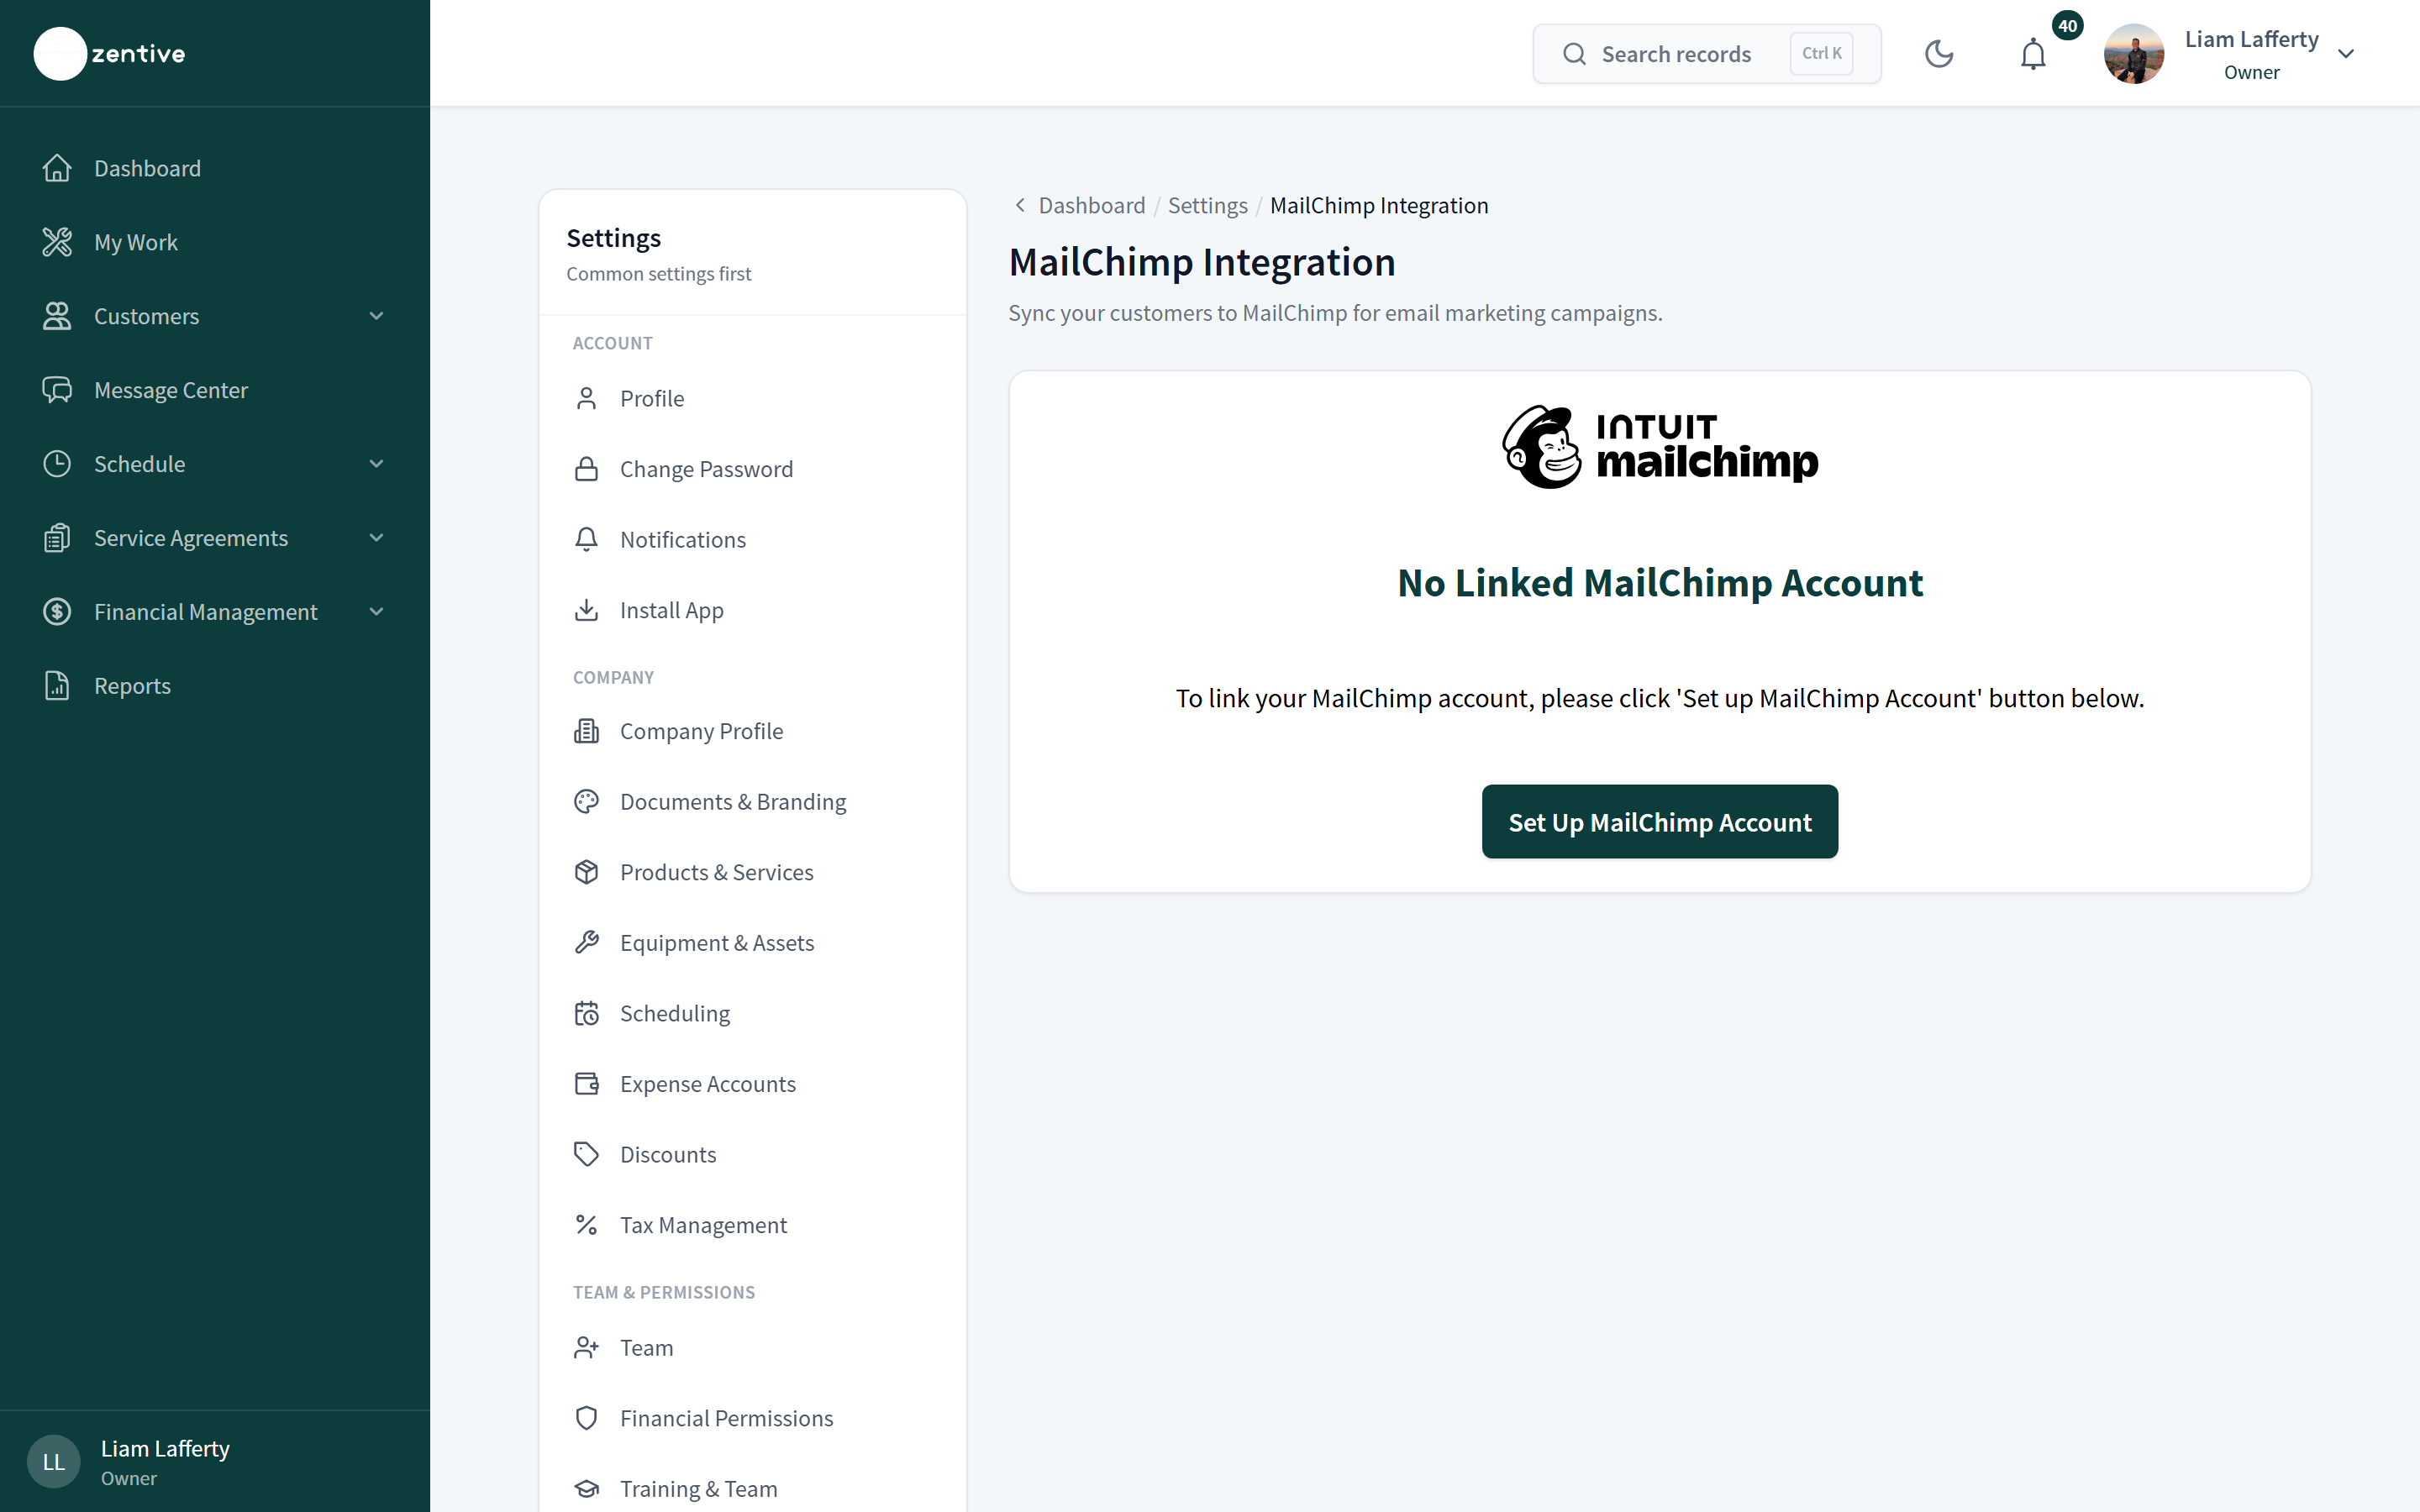Click the Ctrl K shortcut badge

click(1821, 53)
